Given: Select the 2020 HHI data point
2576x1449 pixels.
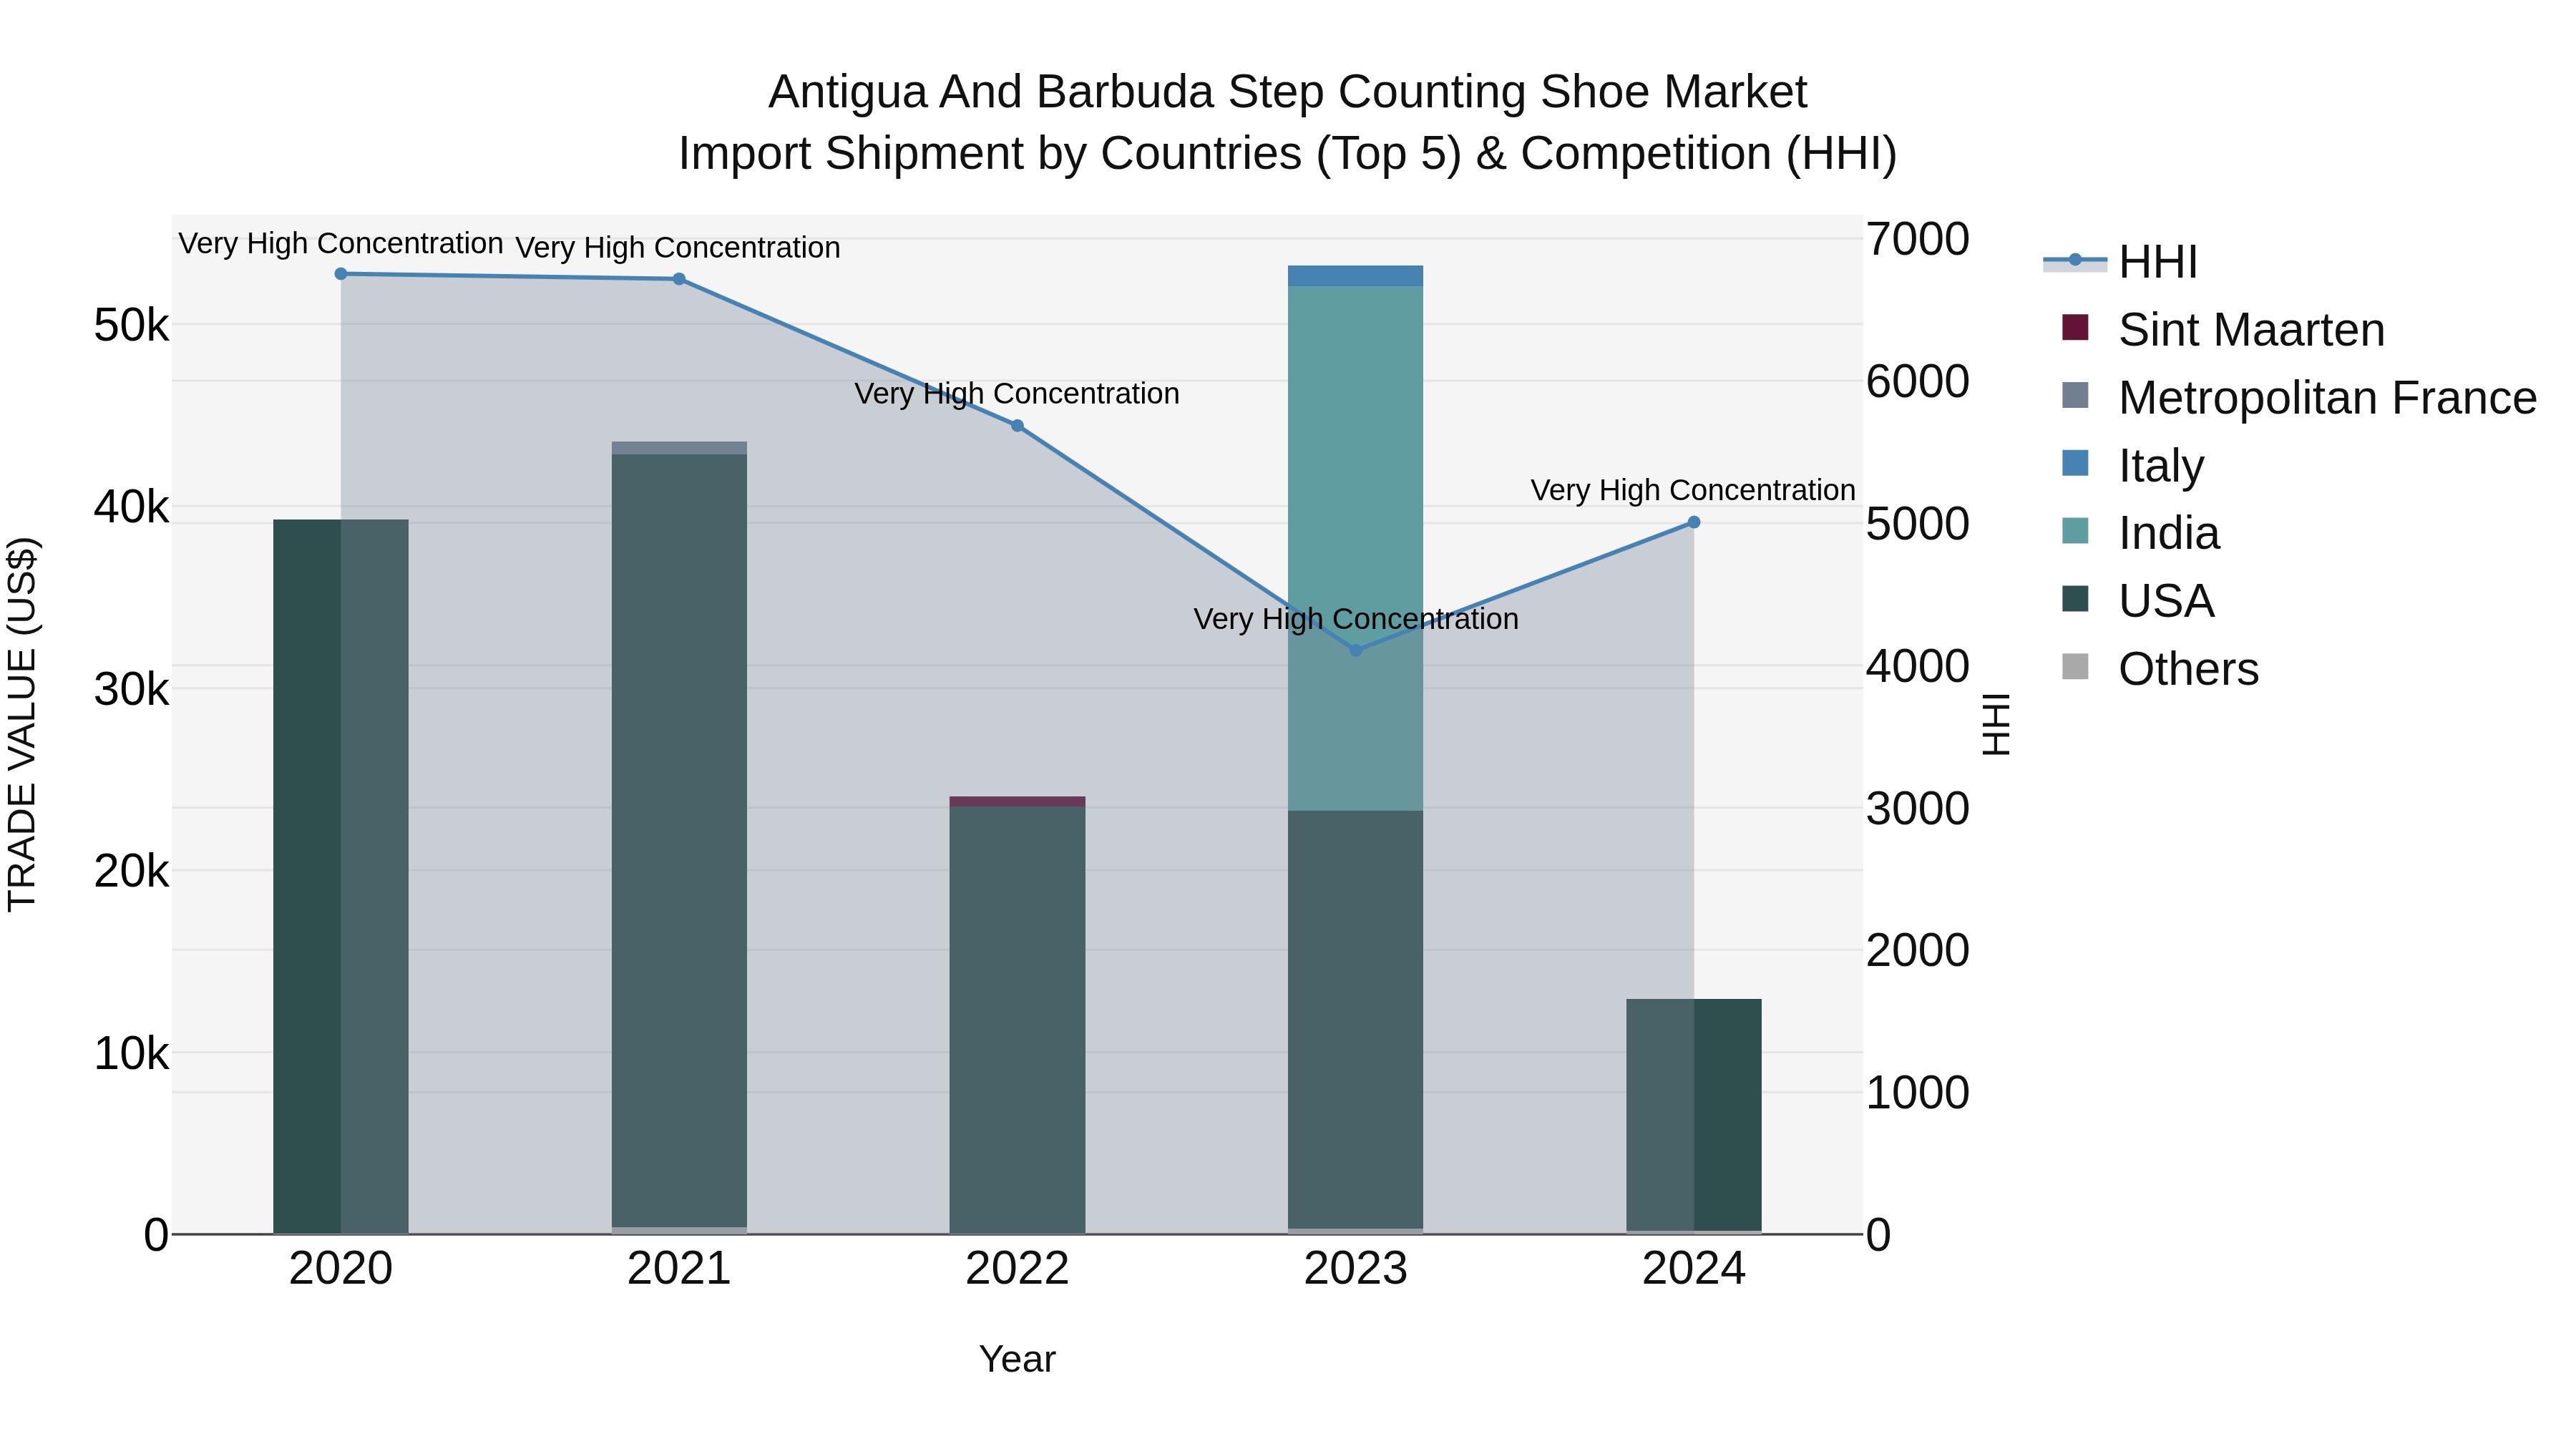Looking at the screenshot, I should click(341, 273).
